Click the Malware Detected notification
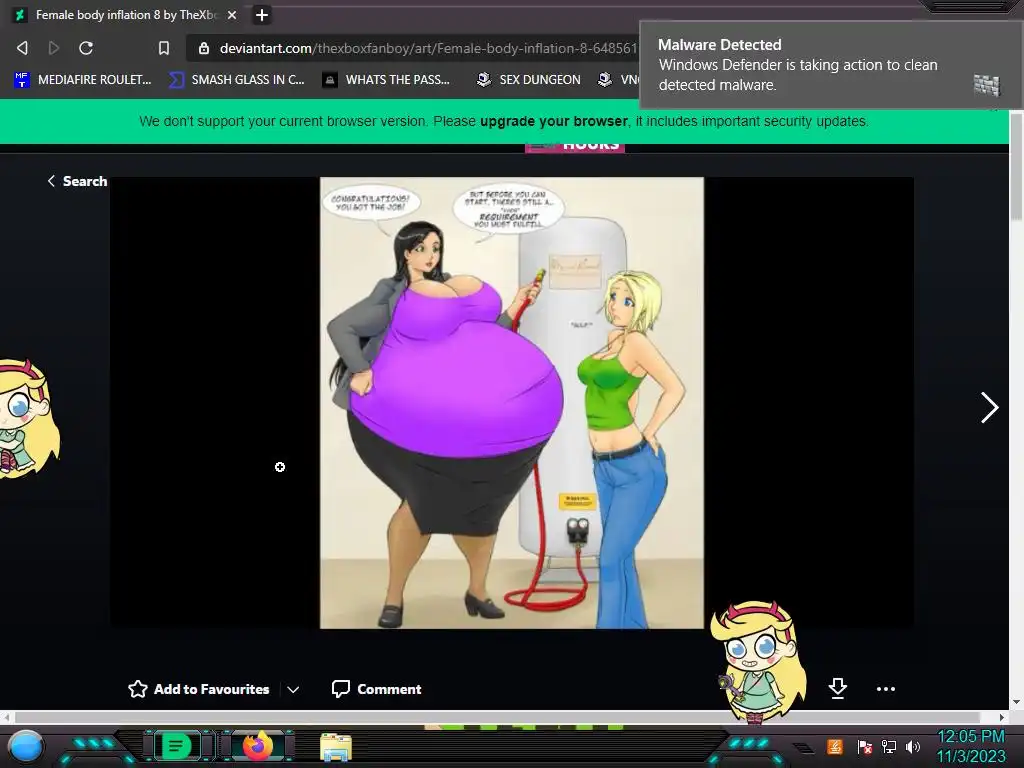The width and height of the screenshot is (1024, 768). coord(831,65)
